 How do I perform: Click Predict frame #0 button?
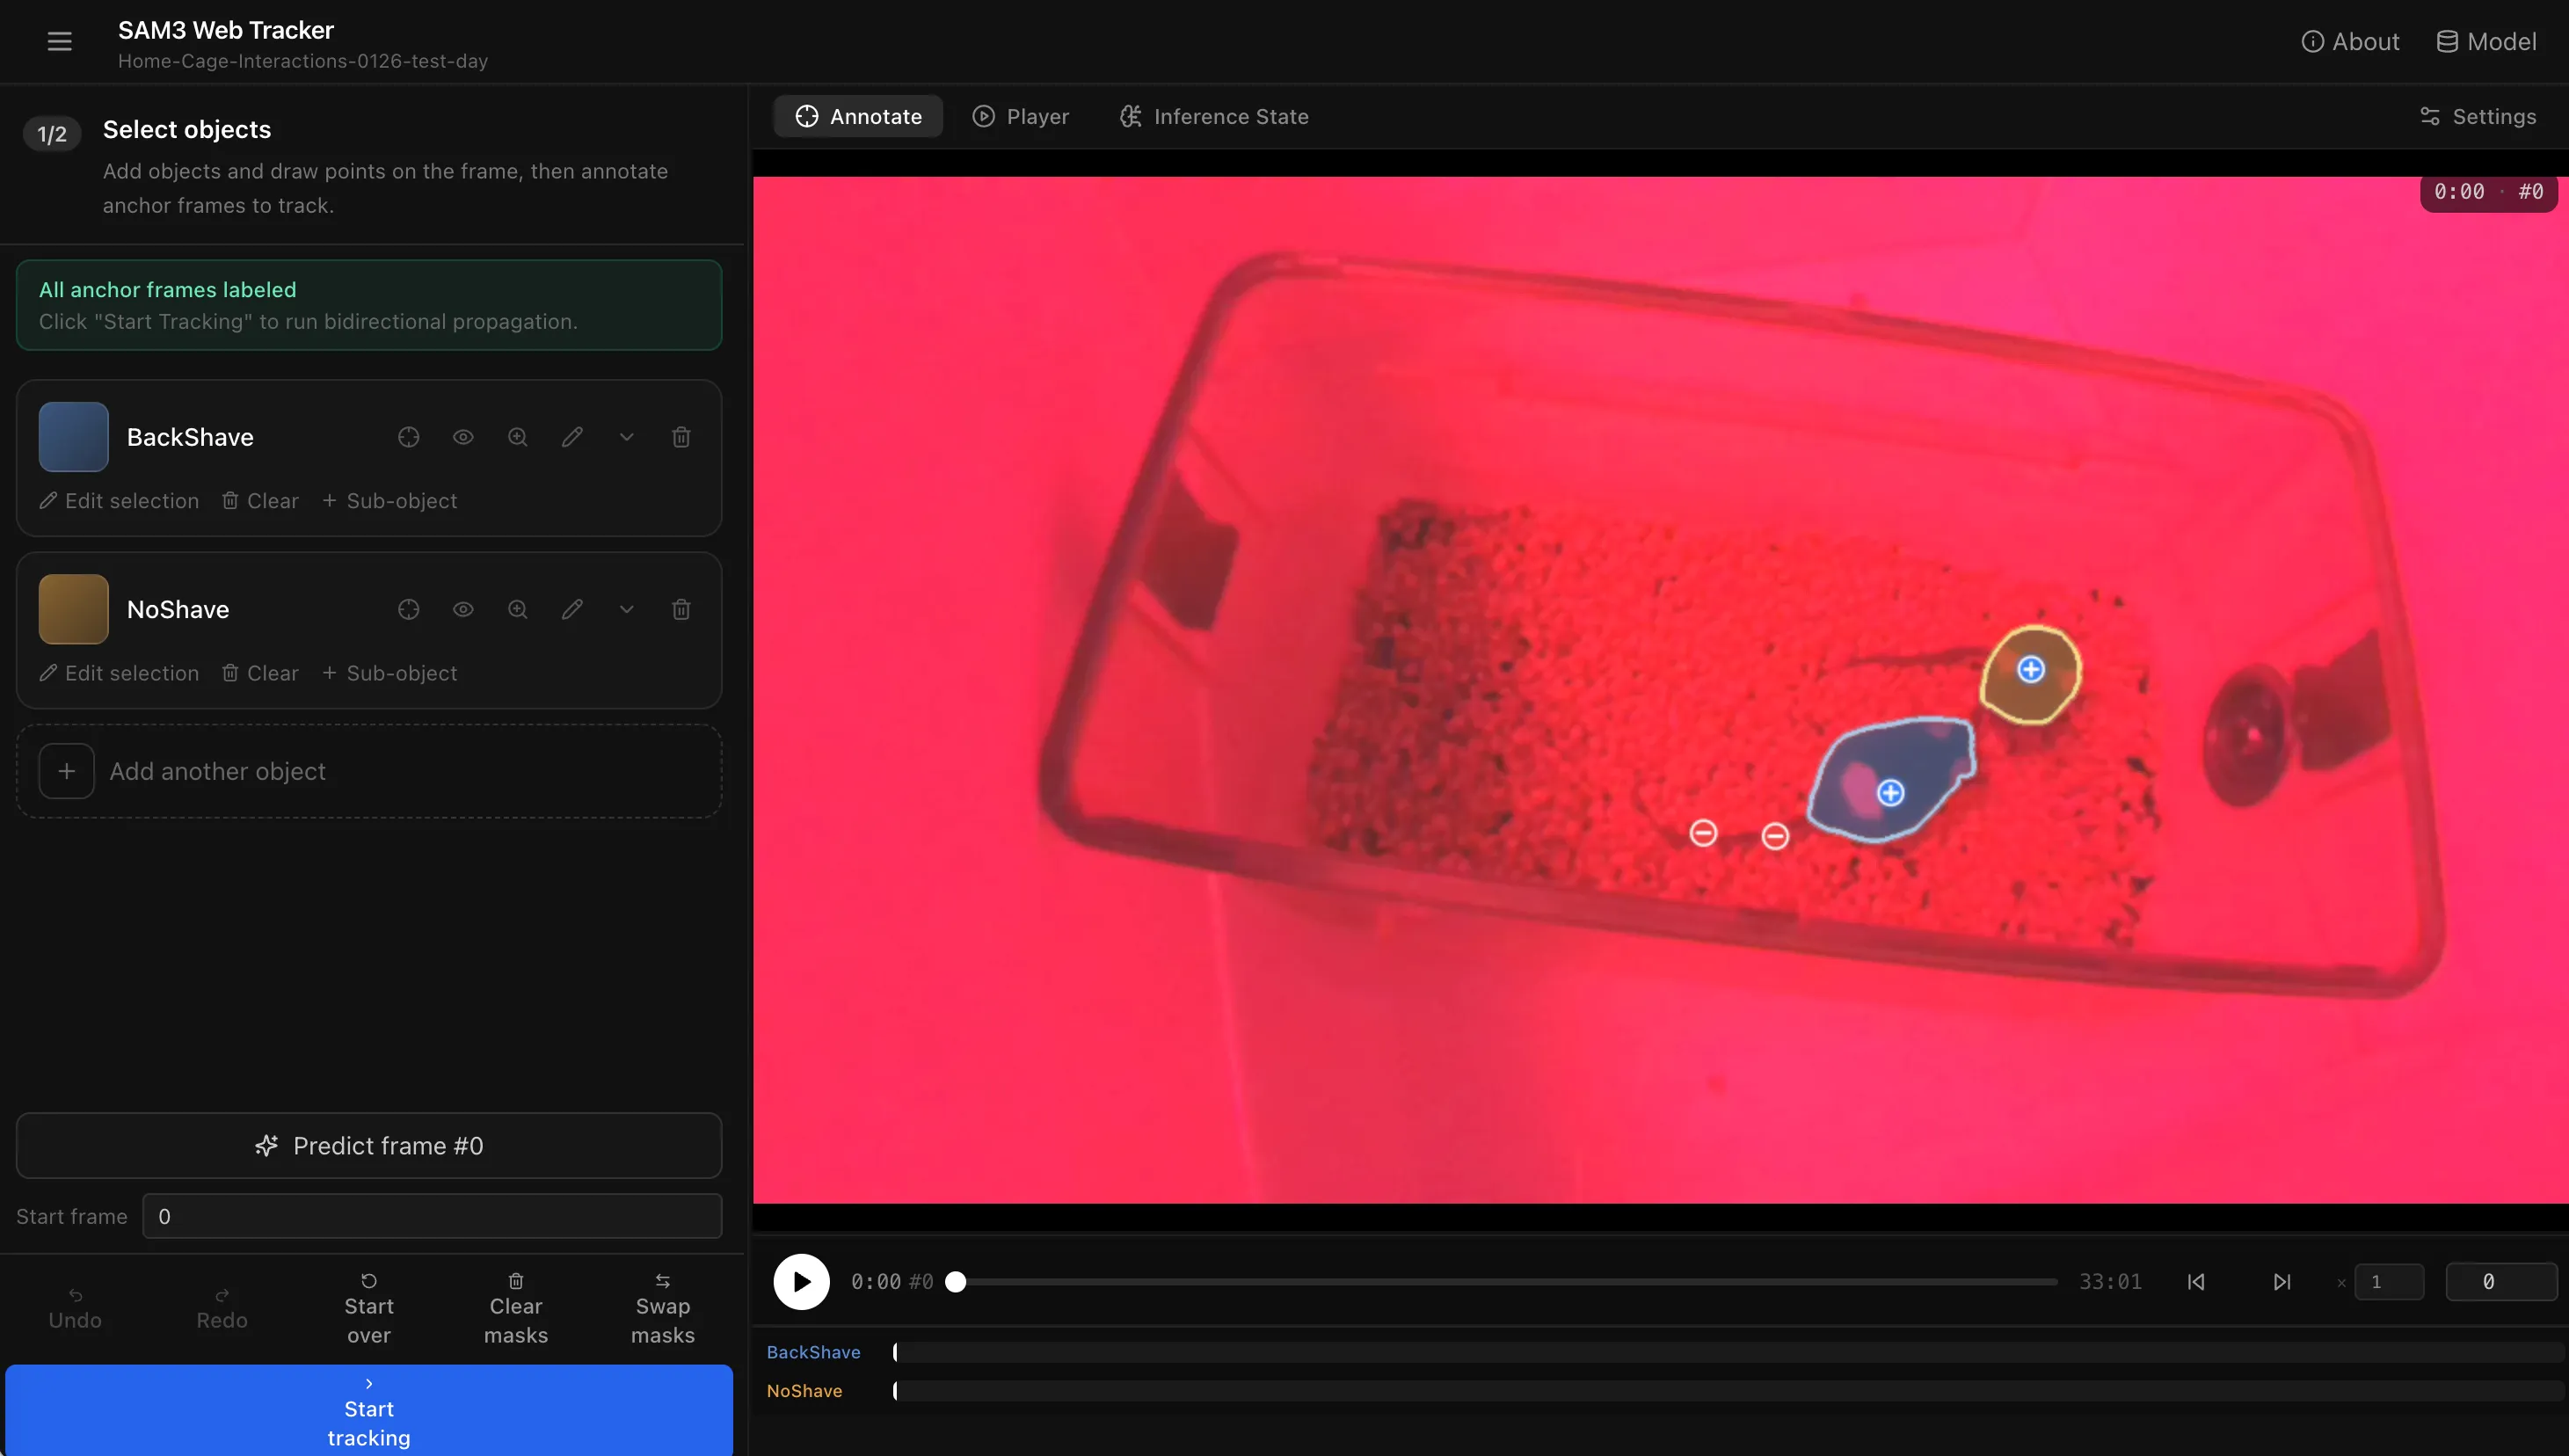[x=369, y=1146]
